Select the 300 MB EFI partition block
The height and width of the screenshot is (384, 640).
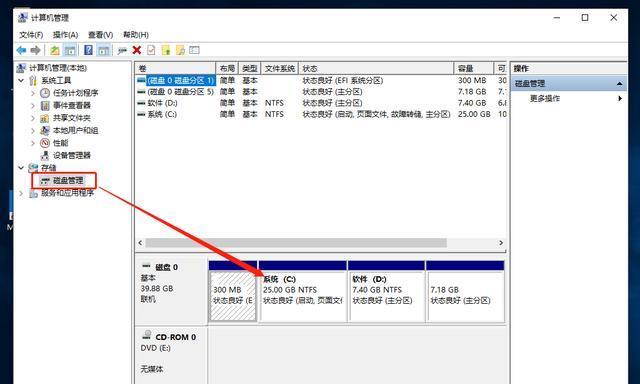click(233, 292)
